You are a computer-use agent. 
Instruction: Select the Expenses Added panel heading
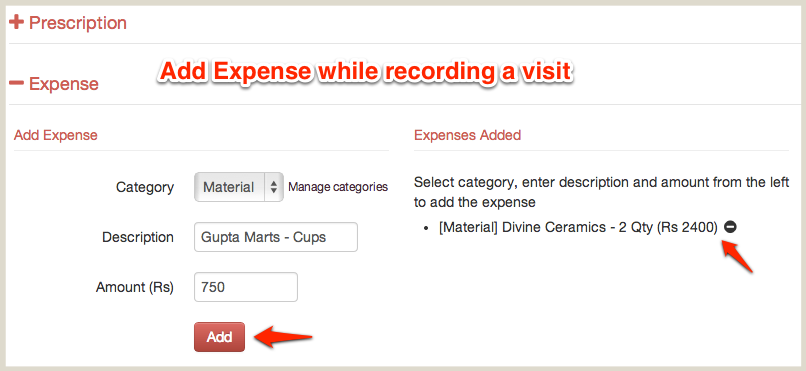467,135
